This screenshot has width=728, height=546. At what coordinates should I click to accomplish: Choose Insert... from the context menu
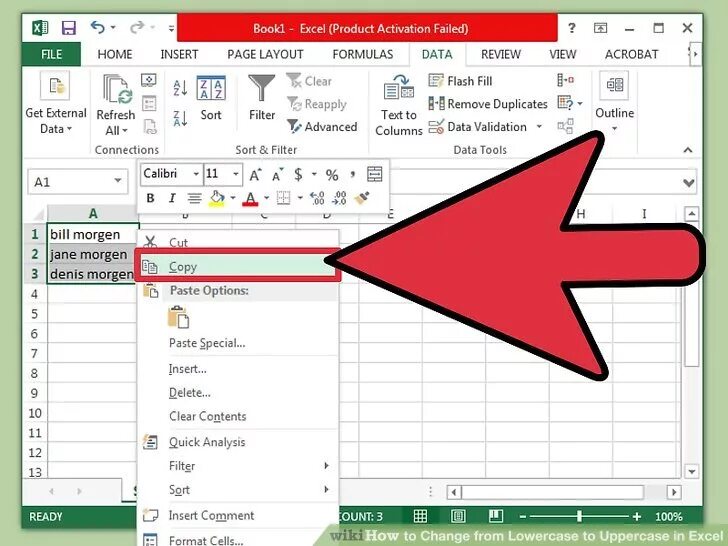(x=188, y=369)
